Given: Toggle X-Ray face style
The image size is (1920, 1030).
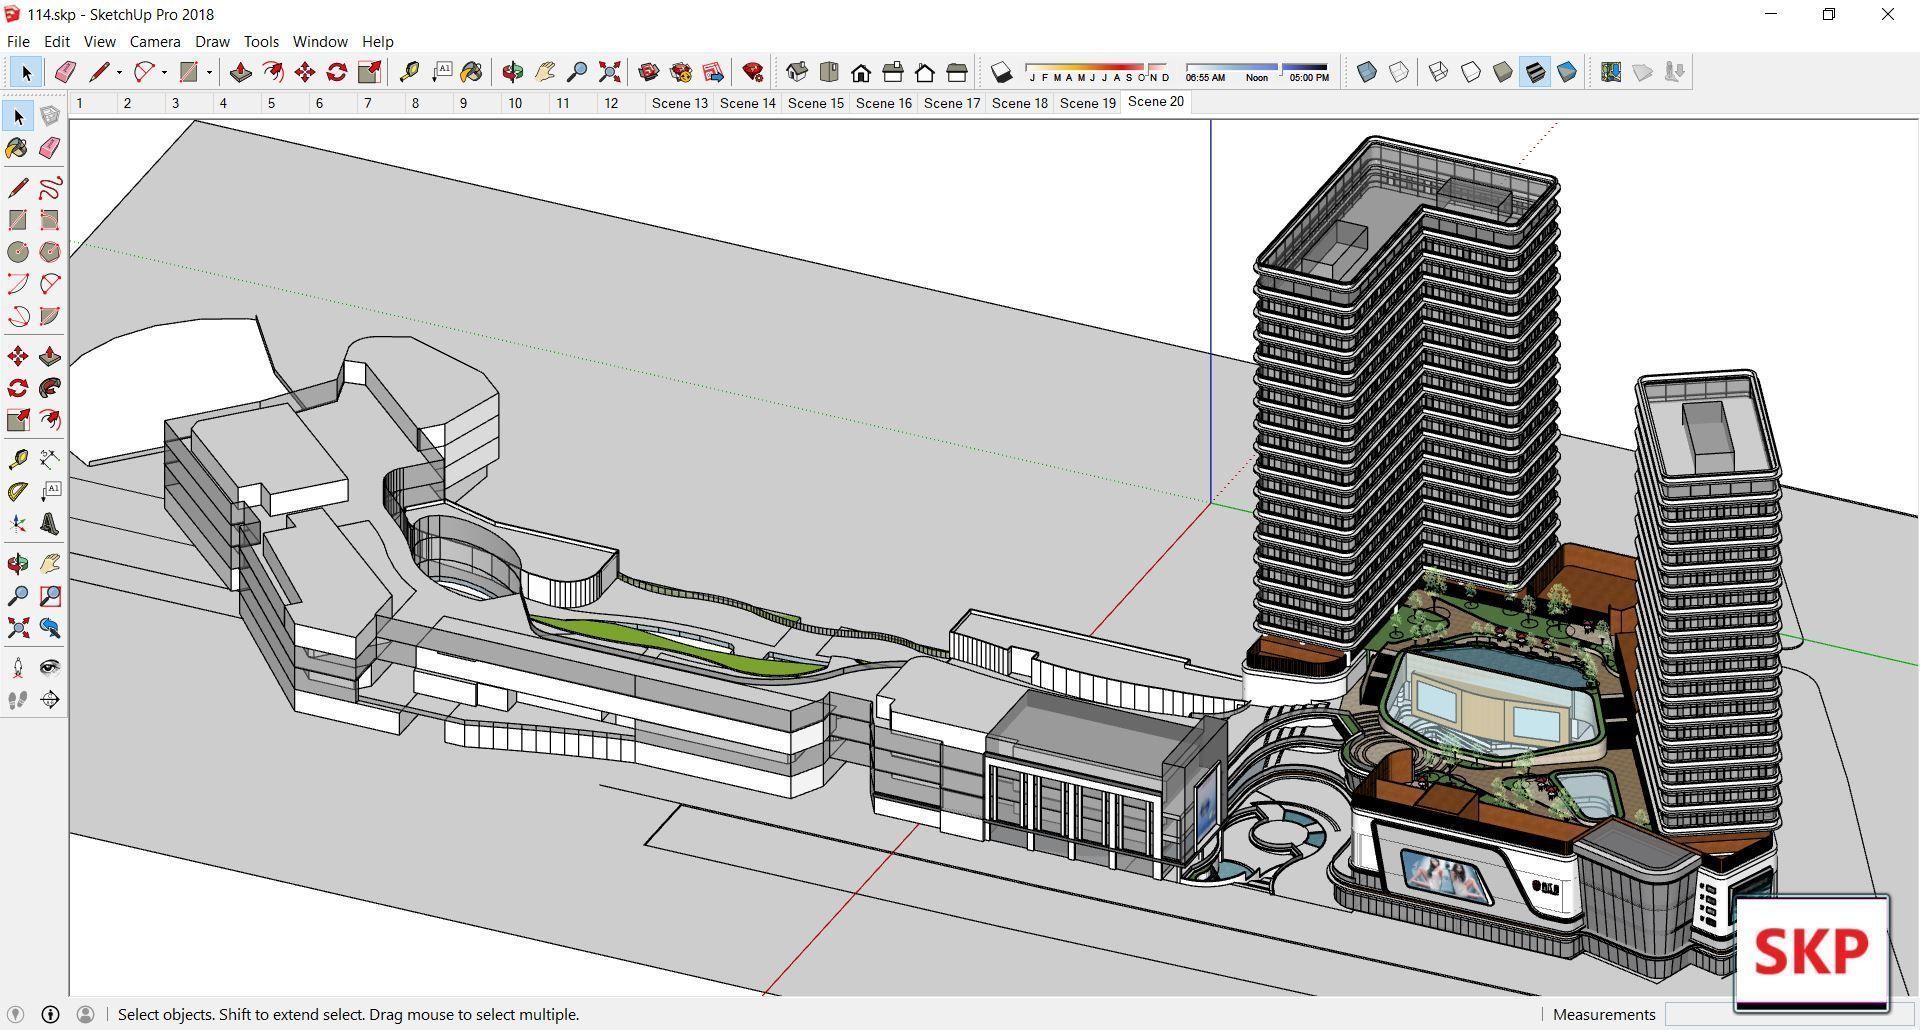Looking at the screenshot, I should (1367, 72).
